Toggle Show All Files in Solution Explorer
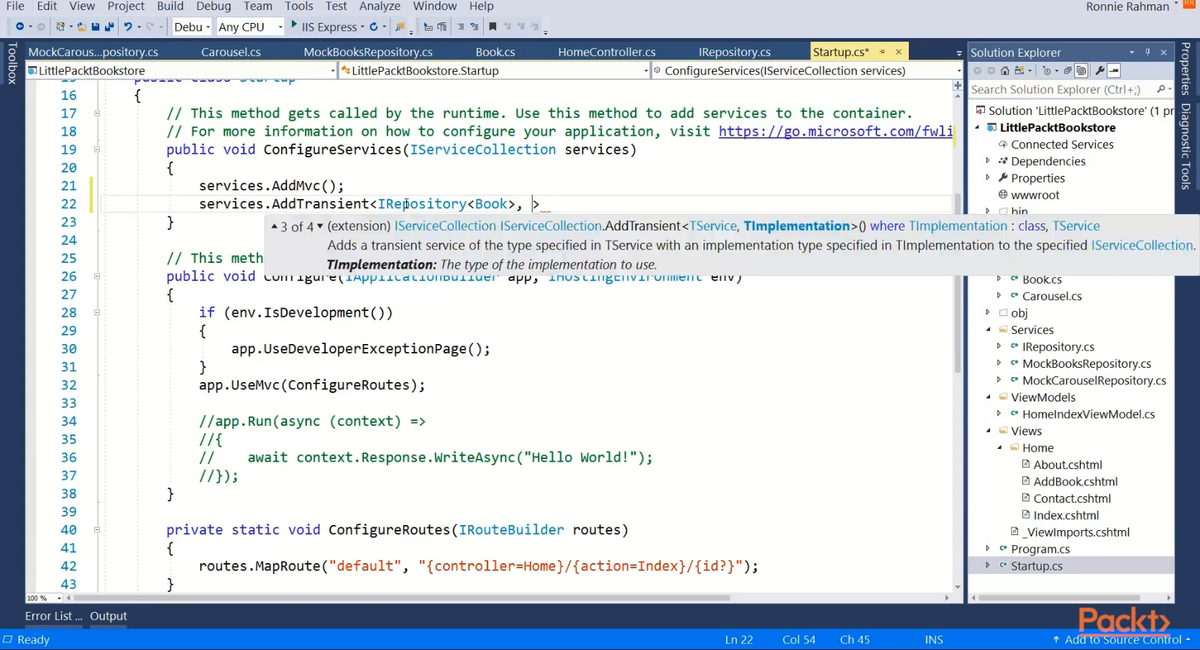The image size is (1200, 650). click(1081, 71)
